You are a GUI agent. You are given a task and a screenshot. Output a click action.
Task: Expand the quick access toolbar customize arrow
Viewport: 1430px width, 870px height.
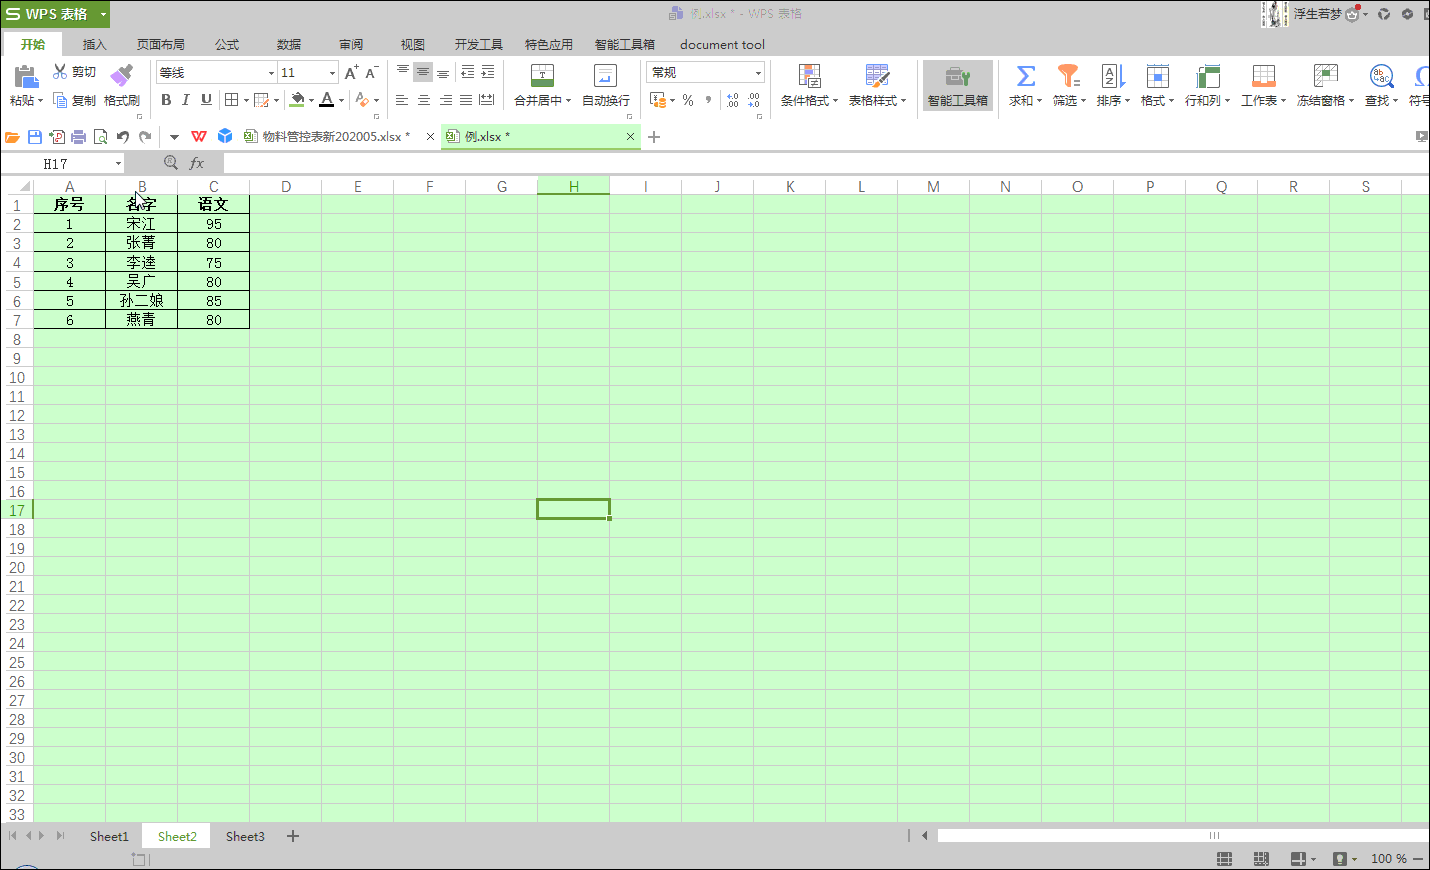174,137
